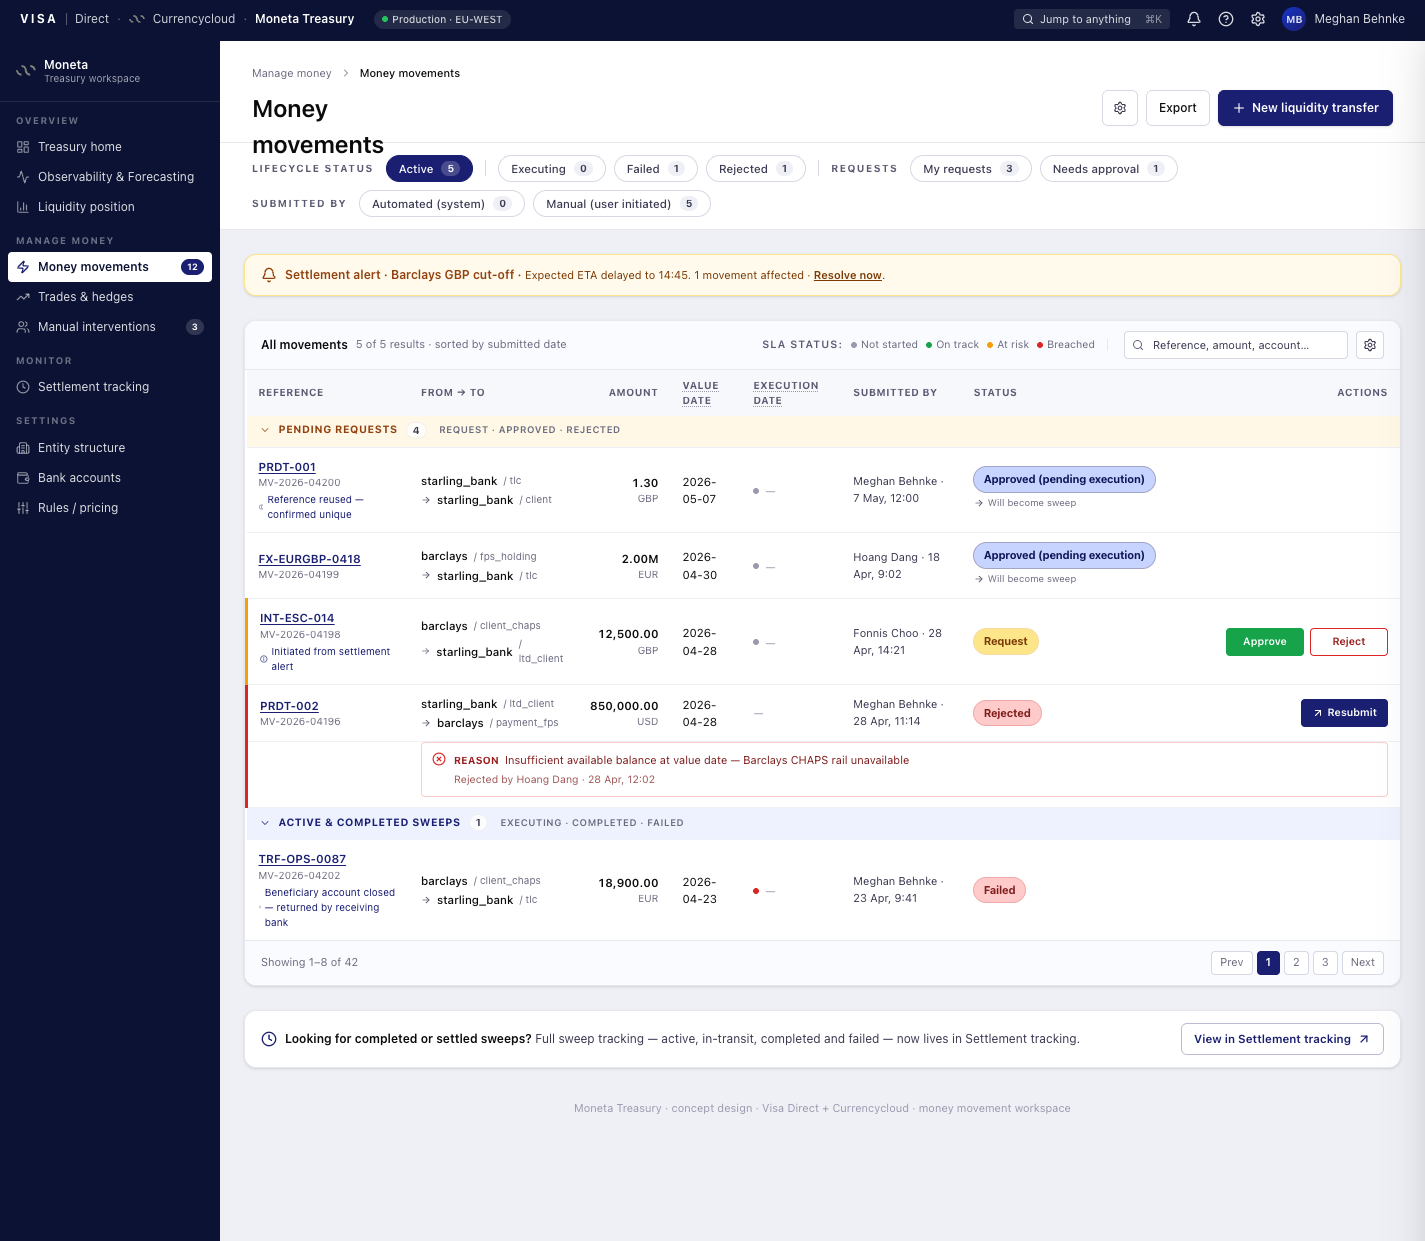Open FX-EURGBP-0418 reference link
1425x1241 pixels.
pyautogui.click(x=309, y=559)
